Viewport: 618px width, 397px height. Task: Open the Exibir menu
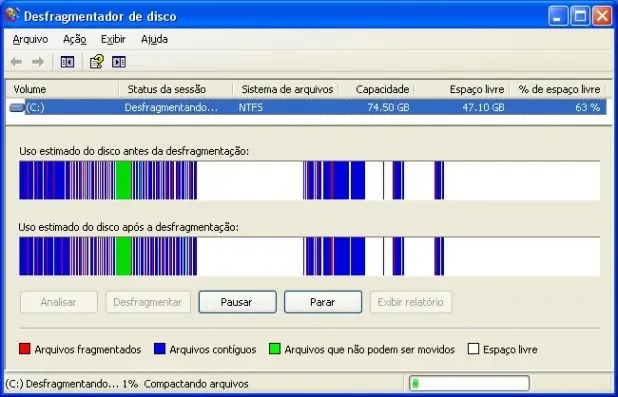[113, 39]
